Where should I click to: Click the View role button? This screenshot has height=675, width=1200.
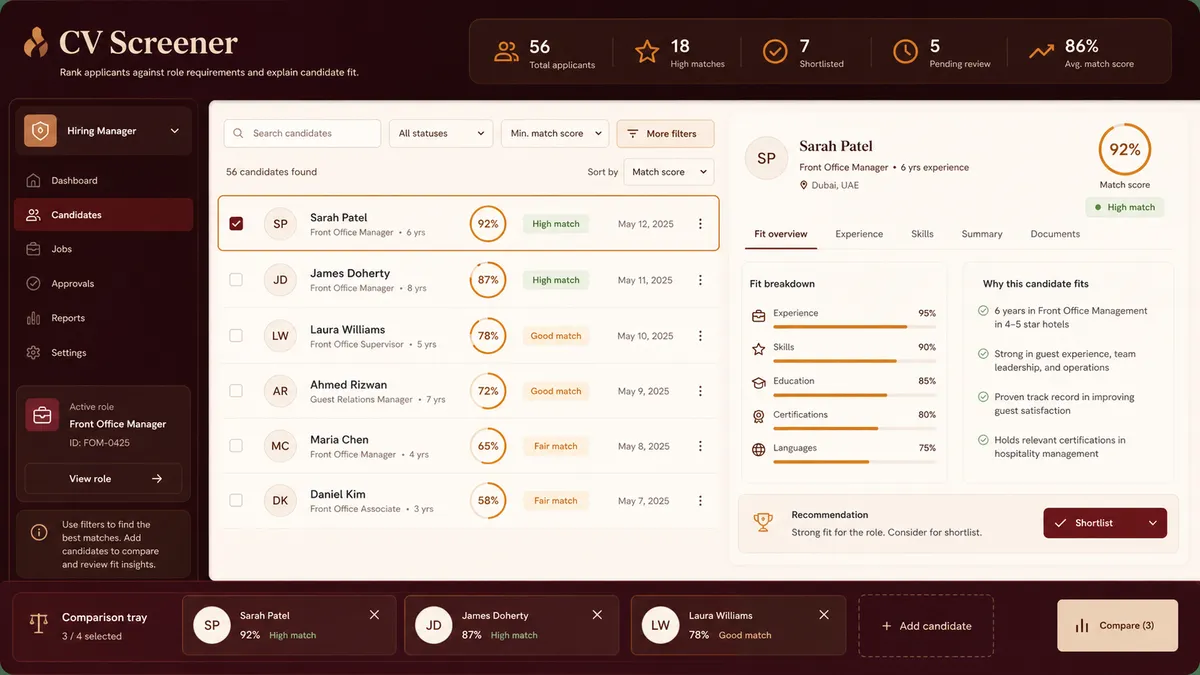click(104, 479)
